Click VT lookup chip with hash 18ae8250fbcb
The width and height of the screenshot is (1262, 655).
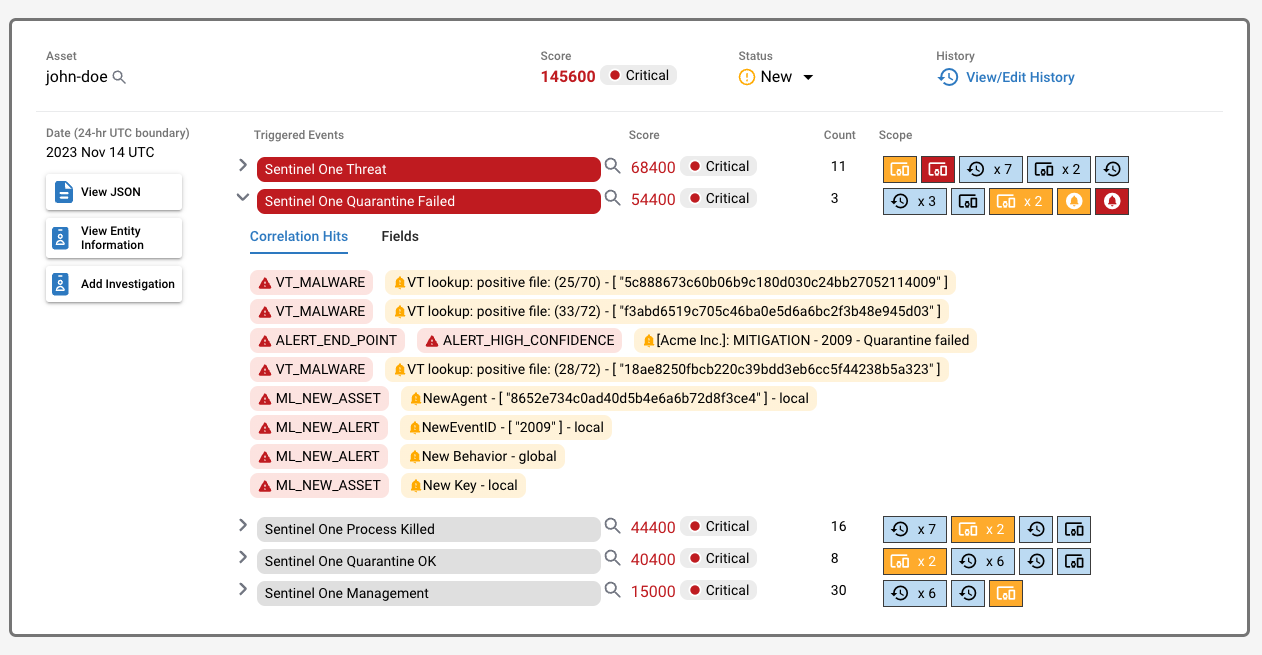[667, 369]
